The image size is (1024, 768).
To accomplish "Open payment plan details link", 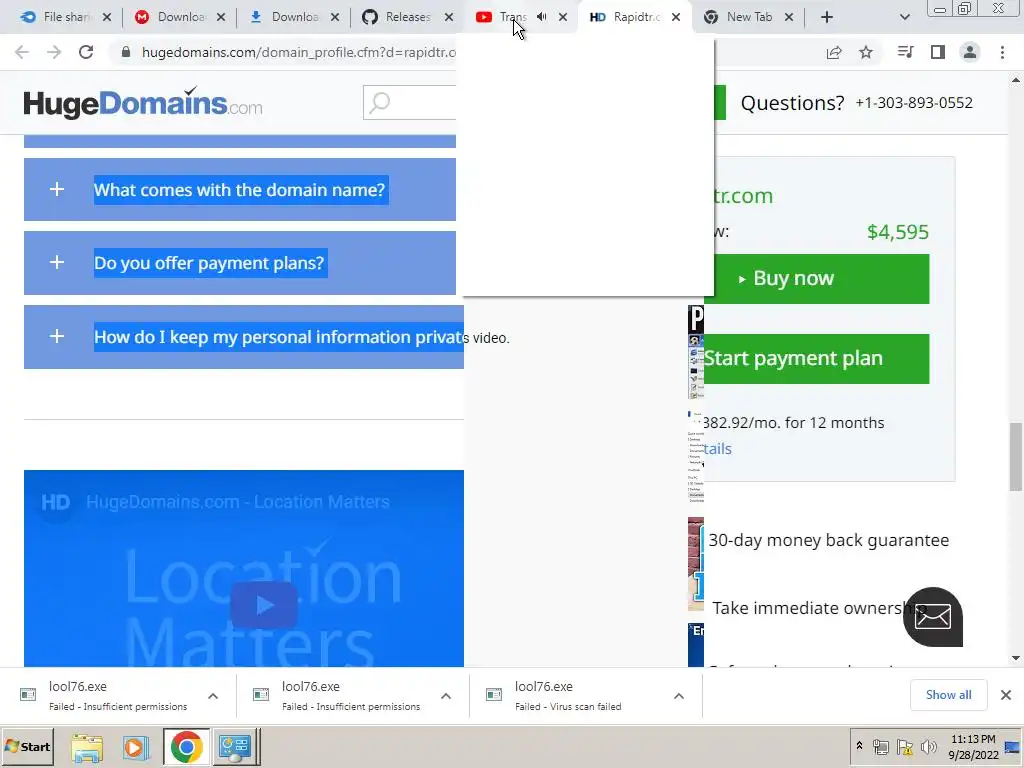I will click(x=717, y=449).
